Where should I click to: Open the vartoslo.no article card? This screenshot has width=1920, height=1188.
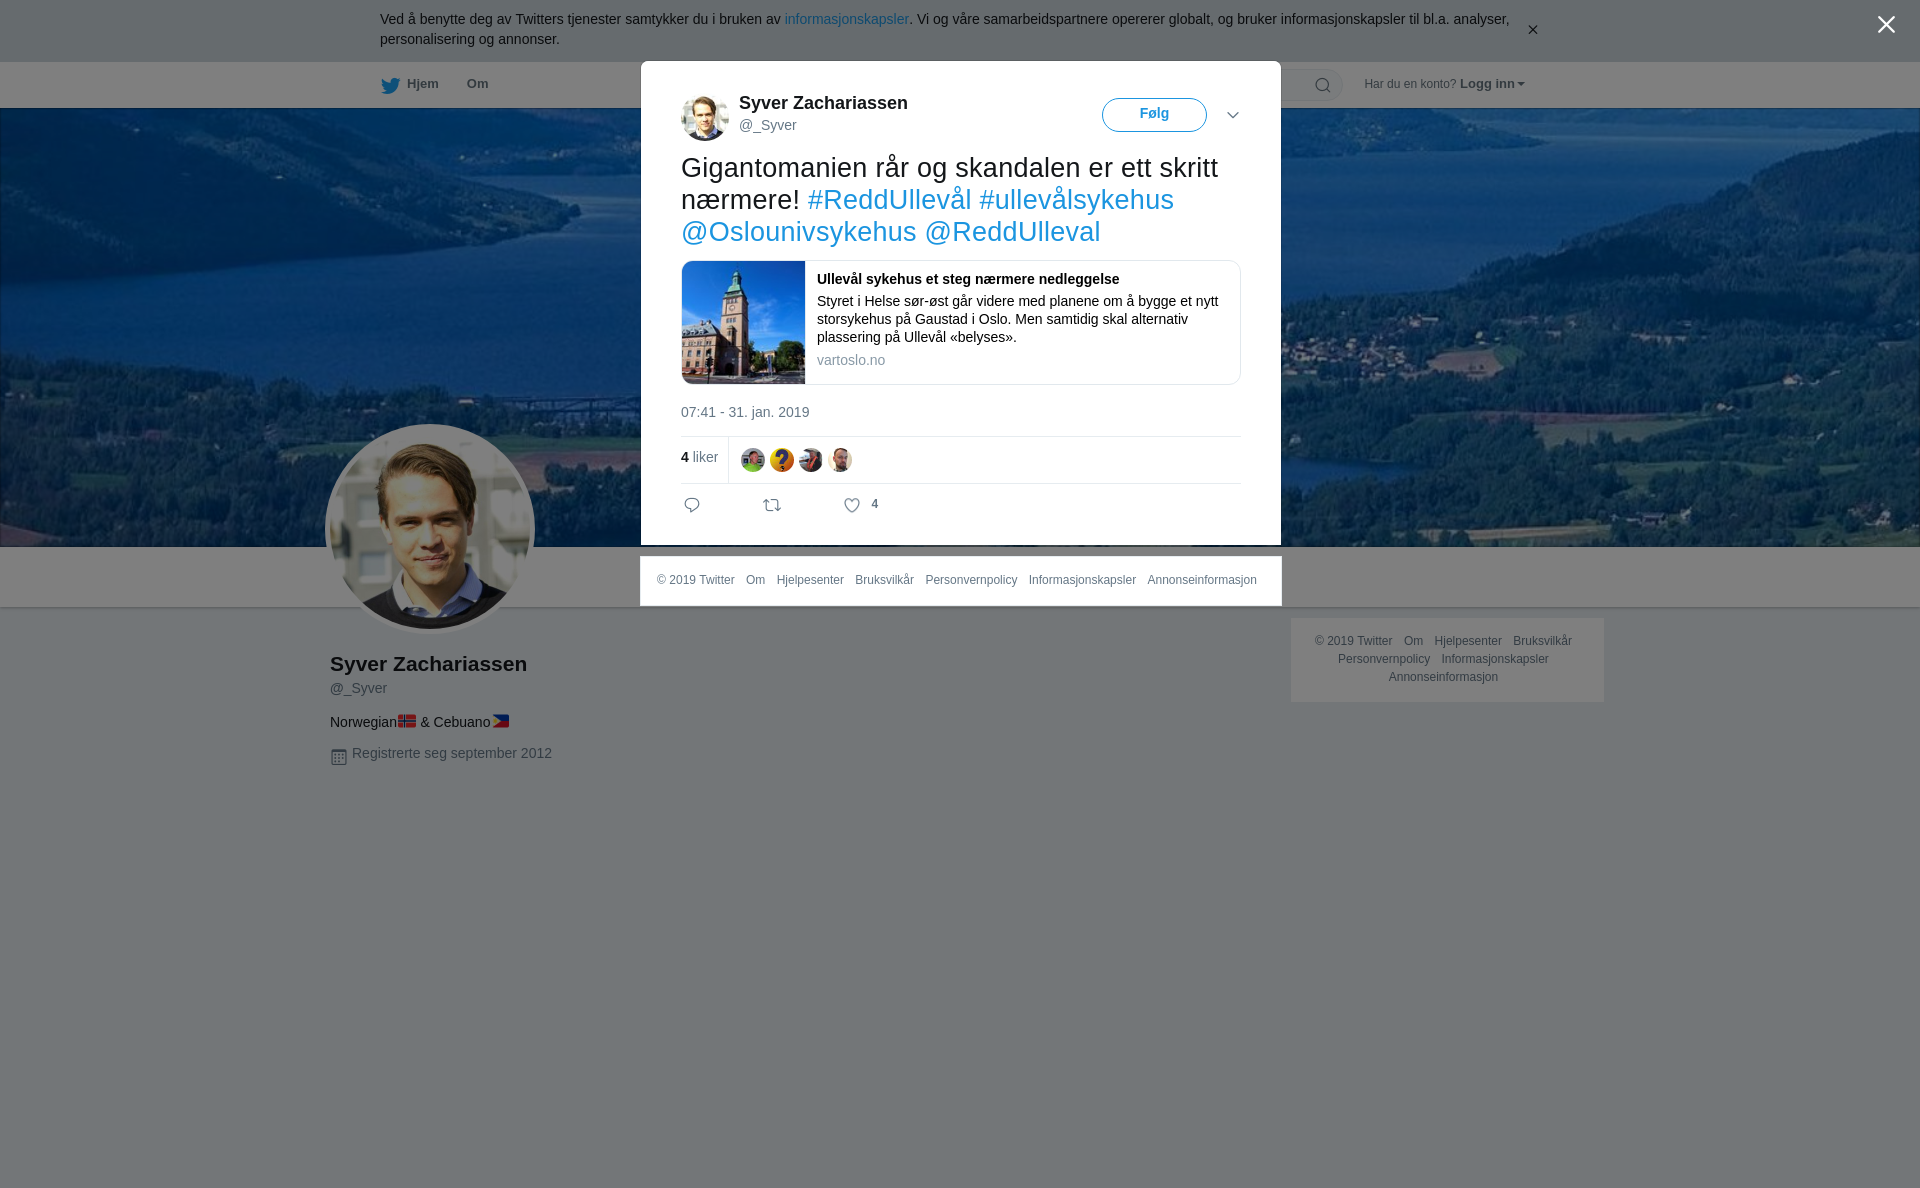(x=961, y=322)
